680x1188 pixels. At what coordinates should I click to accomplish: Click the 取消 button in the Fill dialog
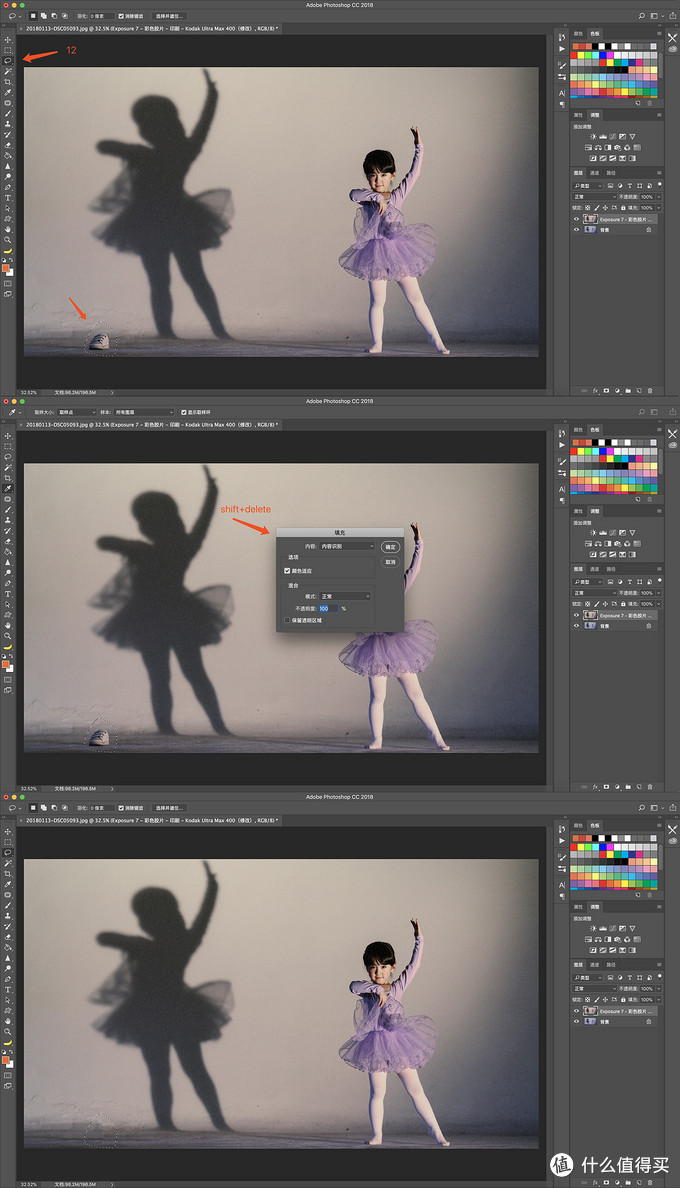390,562
